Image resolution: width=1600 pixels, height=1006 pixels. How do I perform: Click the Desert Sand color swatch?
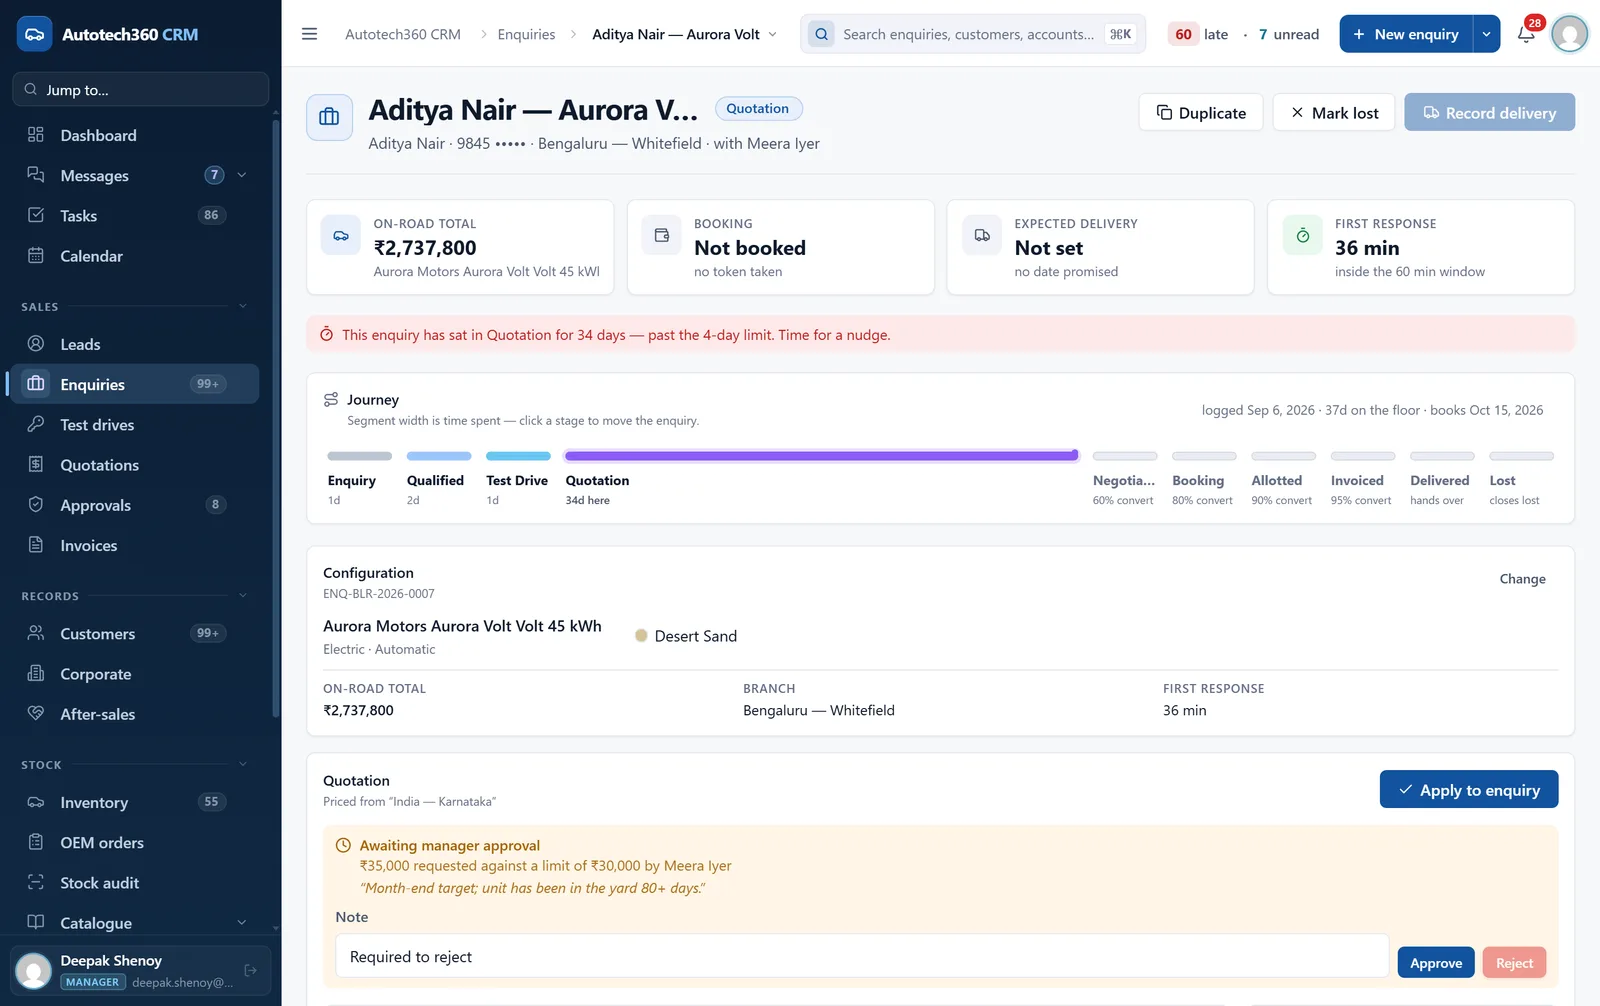point(641,636)
